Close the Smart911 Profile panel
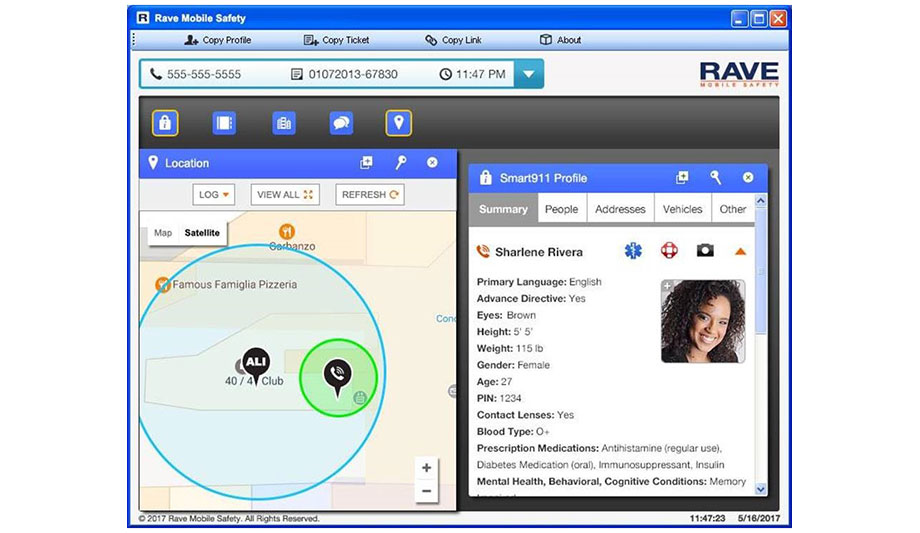This screenshot has height=533, width=920. (x=748, y=177)
